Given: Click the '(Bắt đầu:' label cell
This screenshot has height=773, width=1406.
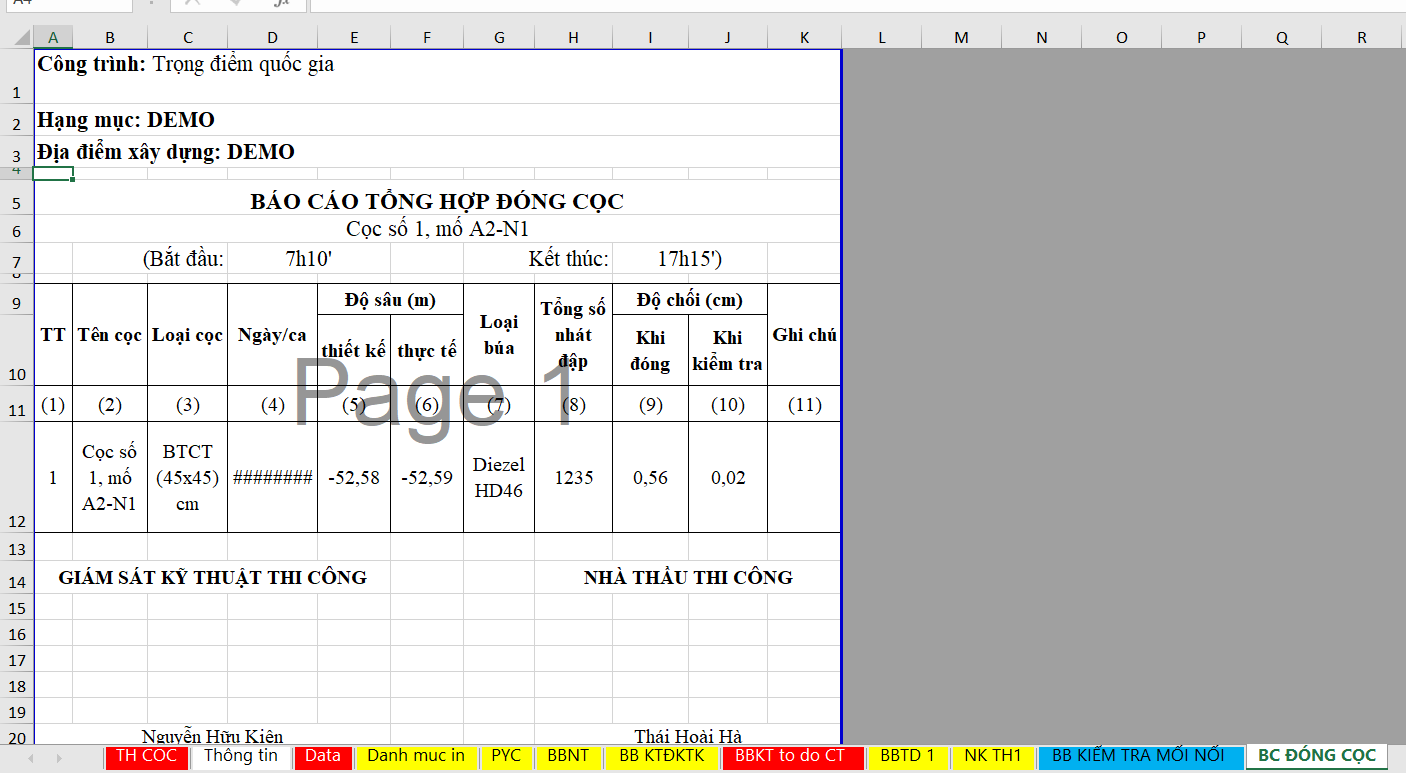Looking at the screenshot, I should (184, 259).
